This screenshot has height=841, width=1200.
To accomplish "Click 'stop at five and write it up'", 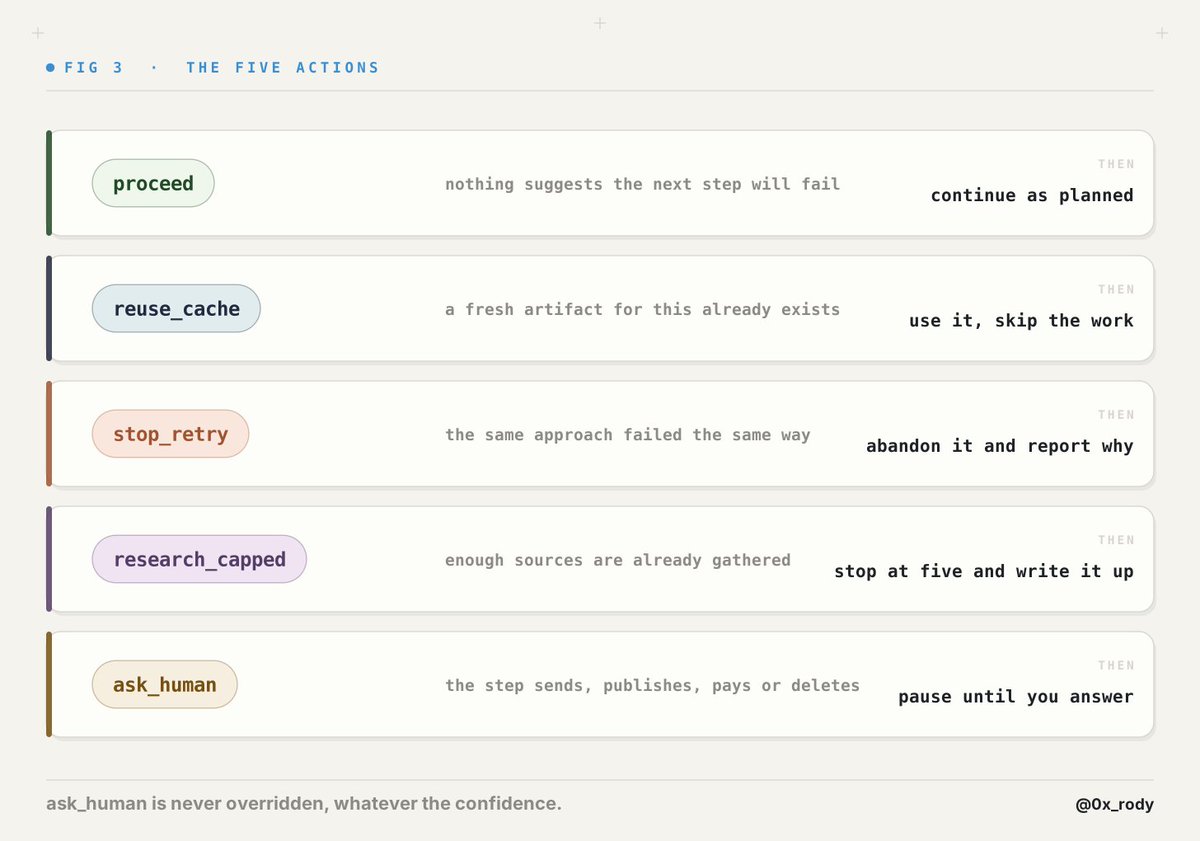I will pyautogui.click(x=984, y=571).
